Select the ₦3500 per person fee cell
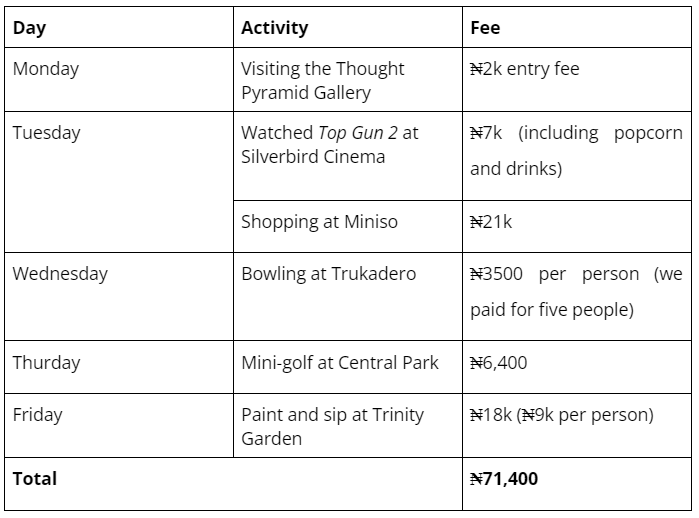 click(576, 291)
